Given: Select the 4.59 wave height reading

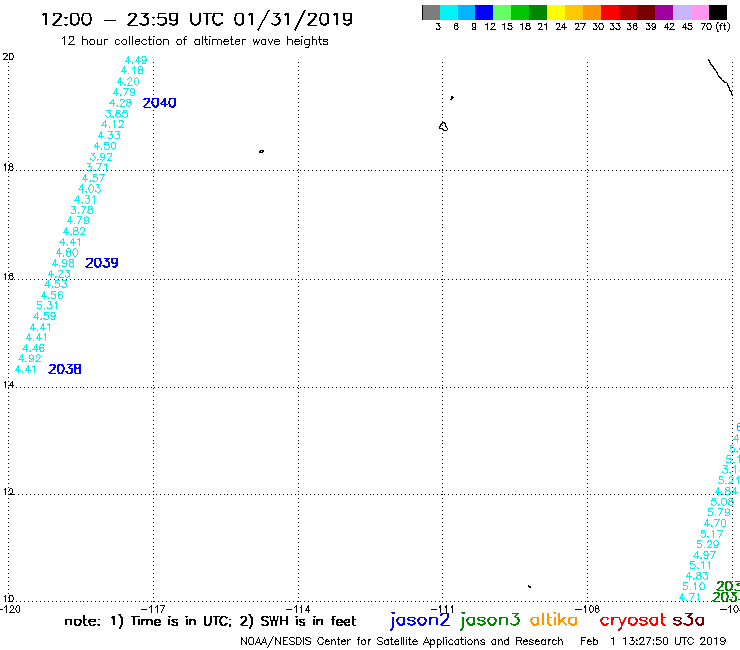Looking at the screenshot, I should [44, 316].
